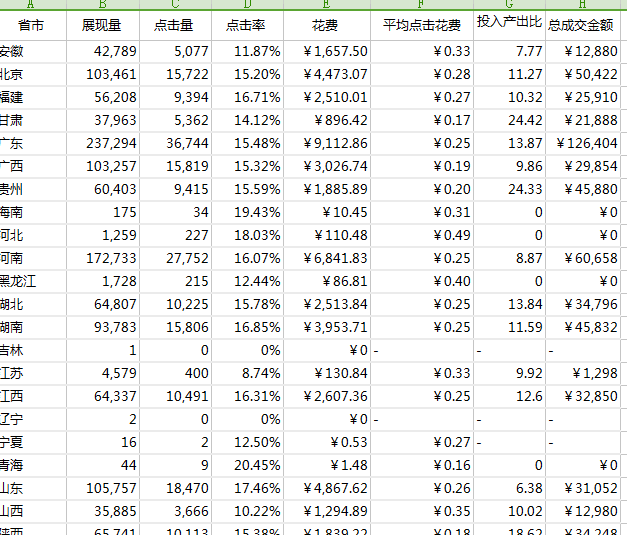Select total amount cell ¥126,404
This screenshot has height=535, width=627.
coord(583,144)
